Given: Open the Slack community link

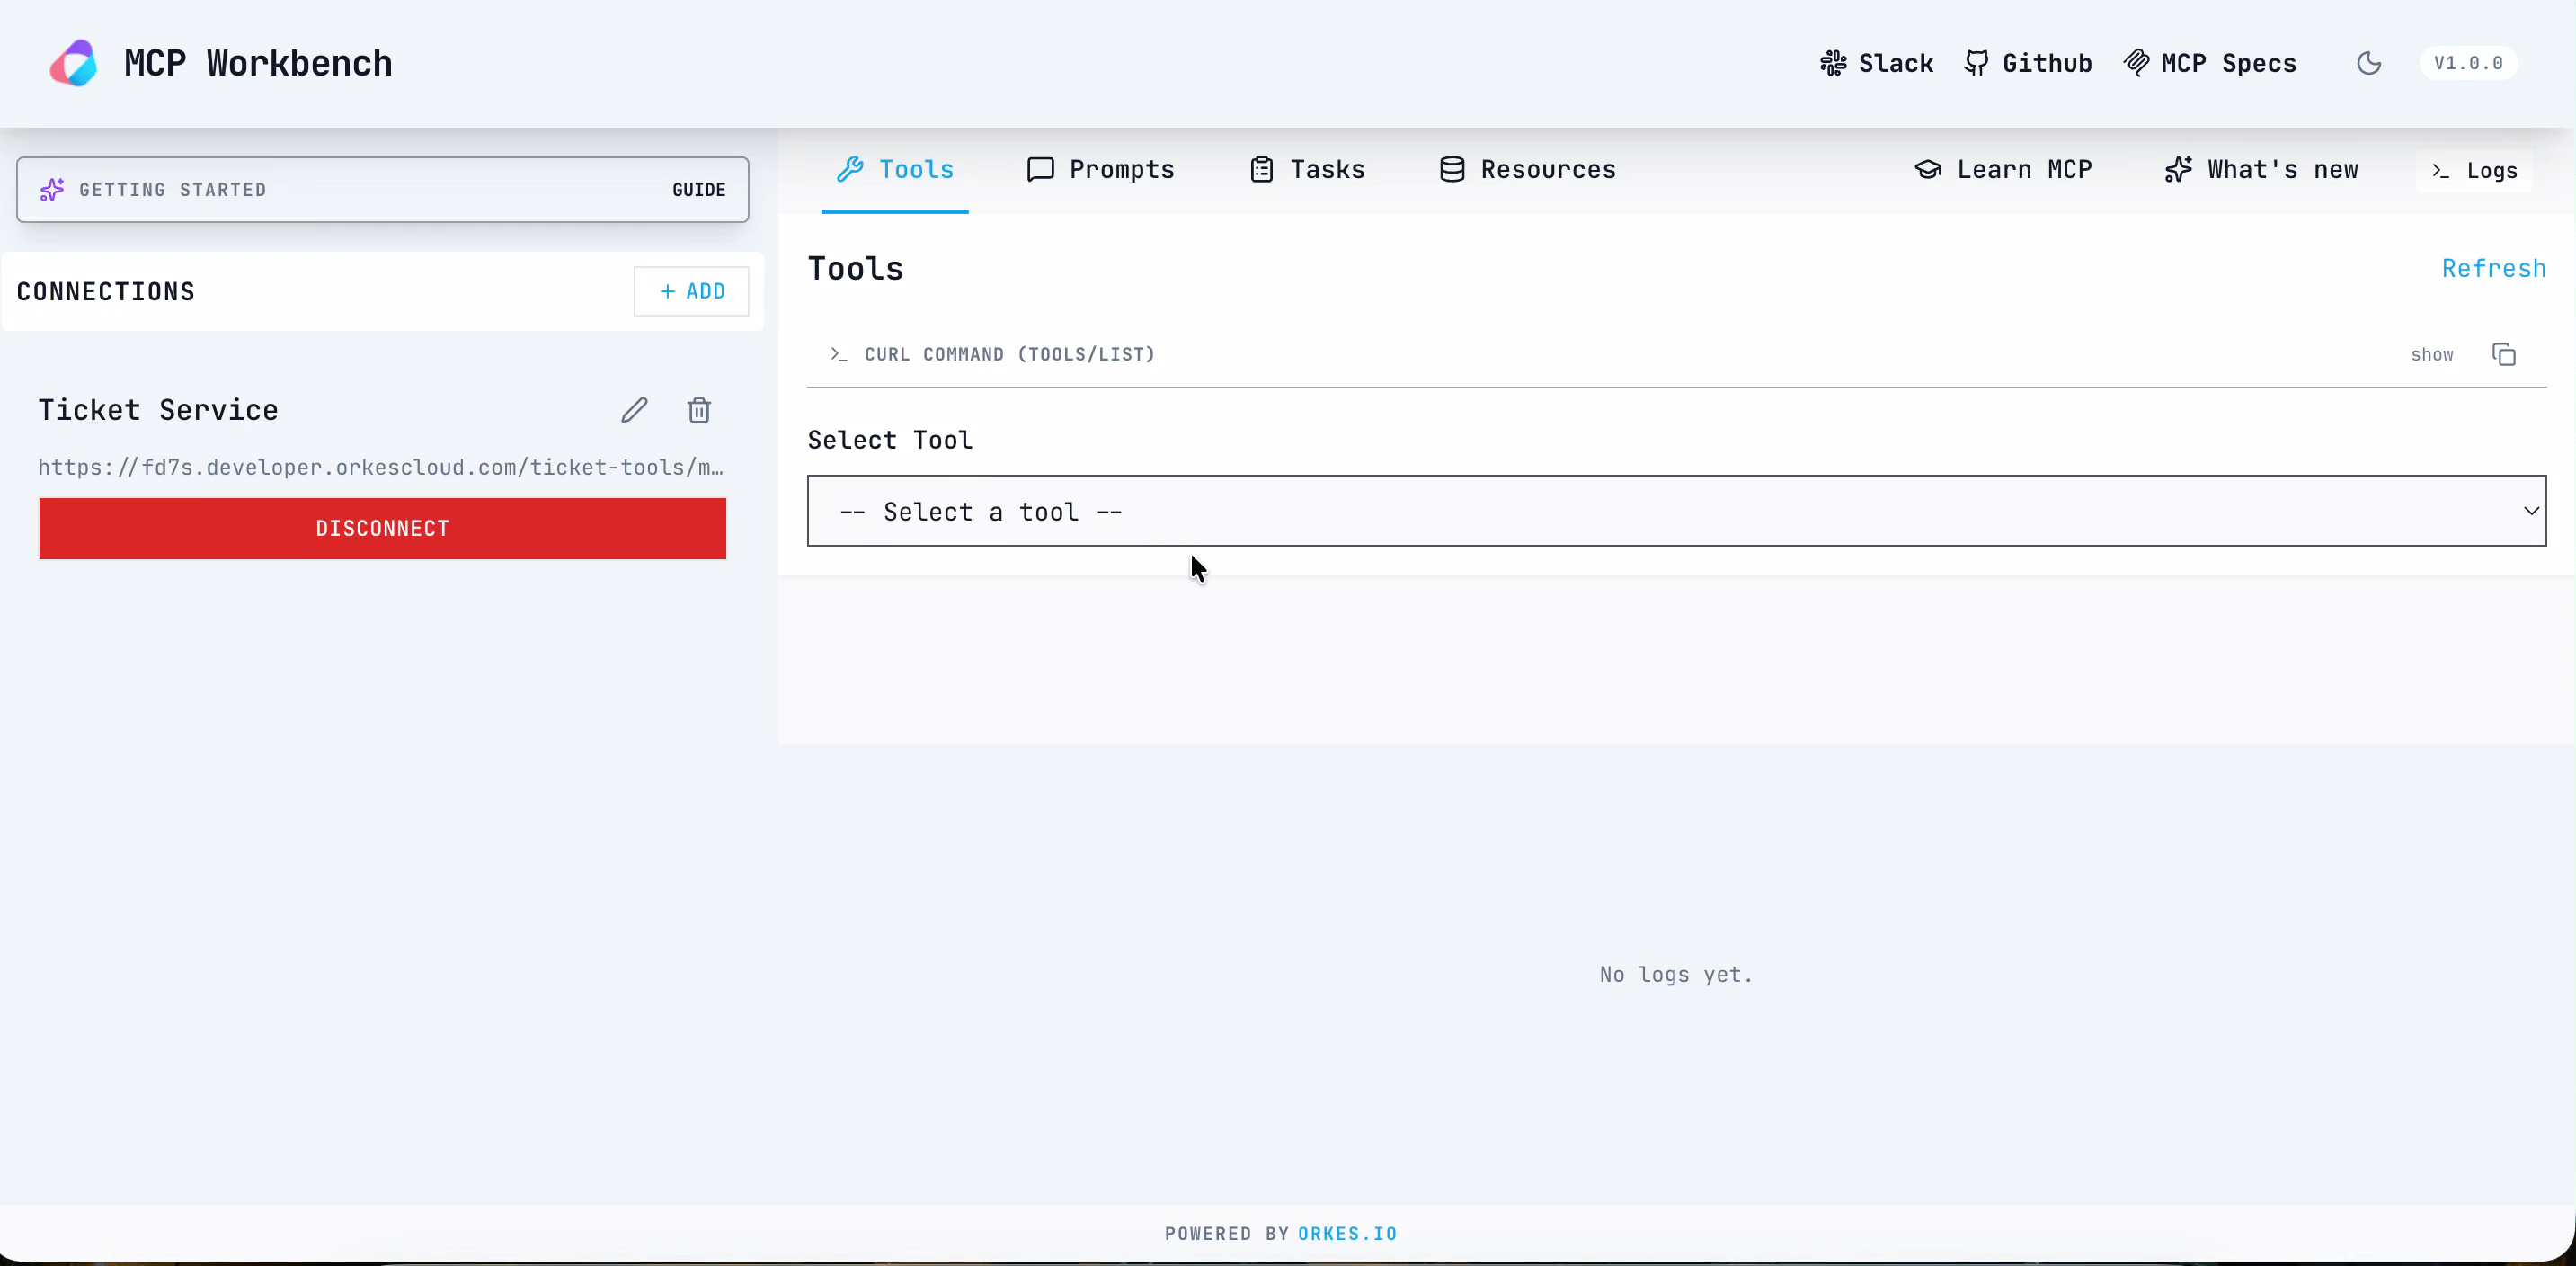Looking at the screenshot, I should (x=1875, y=62).
